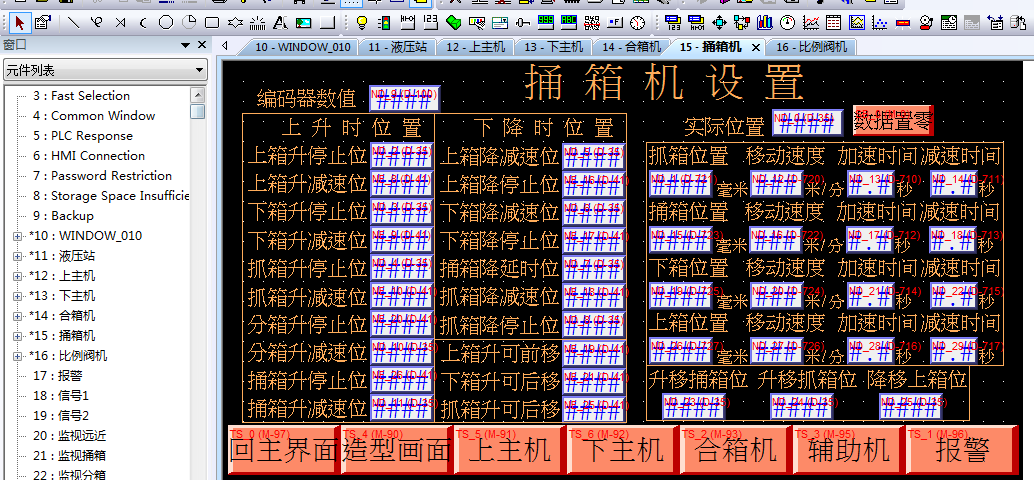Expand the 捅箱机 tree node
The image size is (1034, 480).
[18, 336]
